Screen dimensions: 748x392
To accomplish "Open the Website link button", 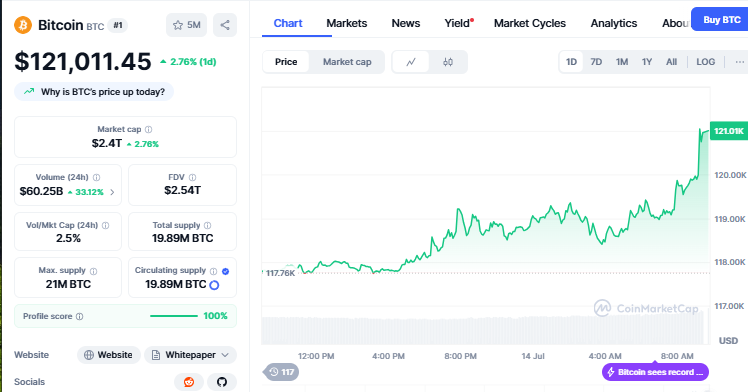I will pos(109,355).
